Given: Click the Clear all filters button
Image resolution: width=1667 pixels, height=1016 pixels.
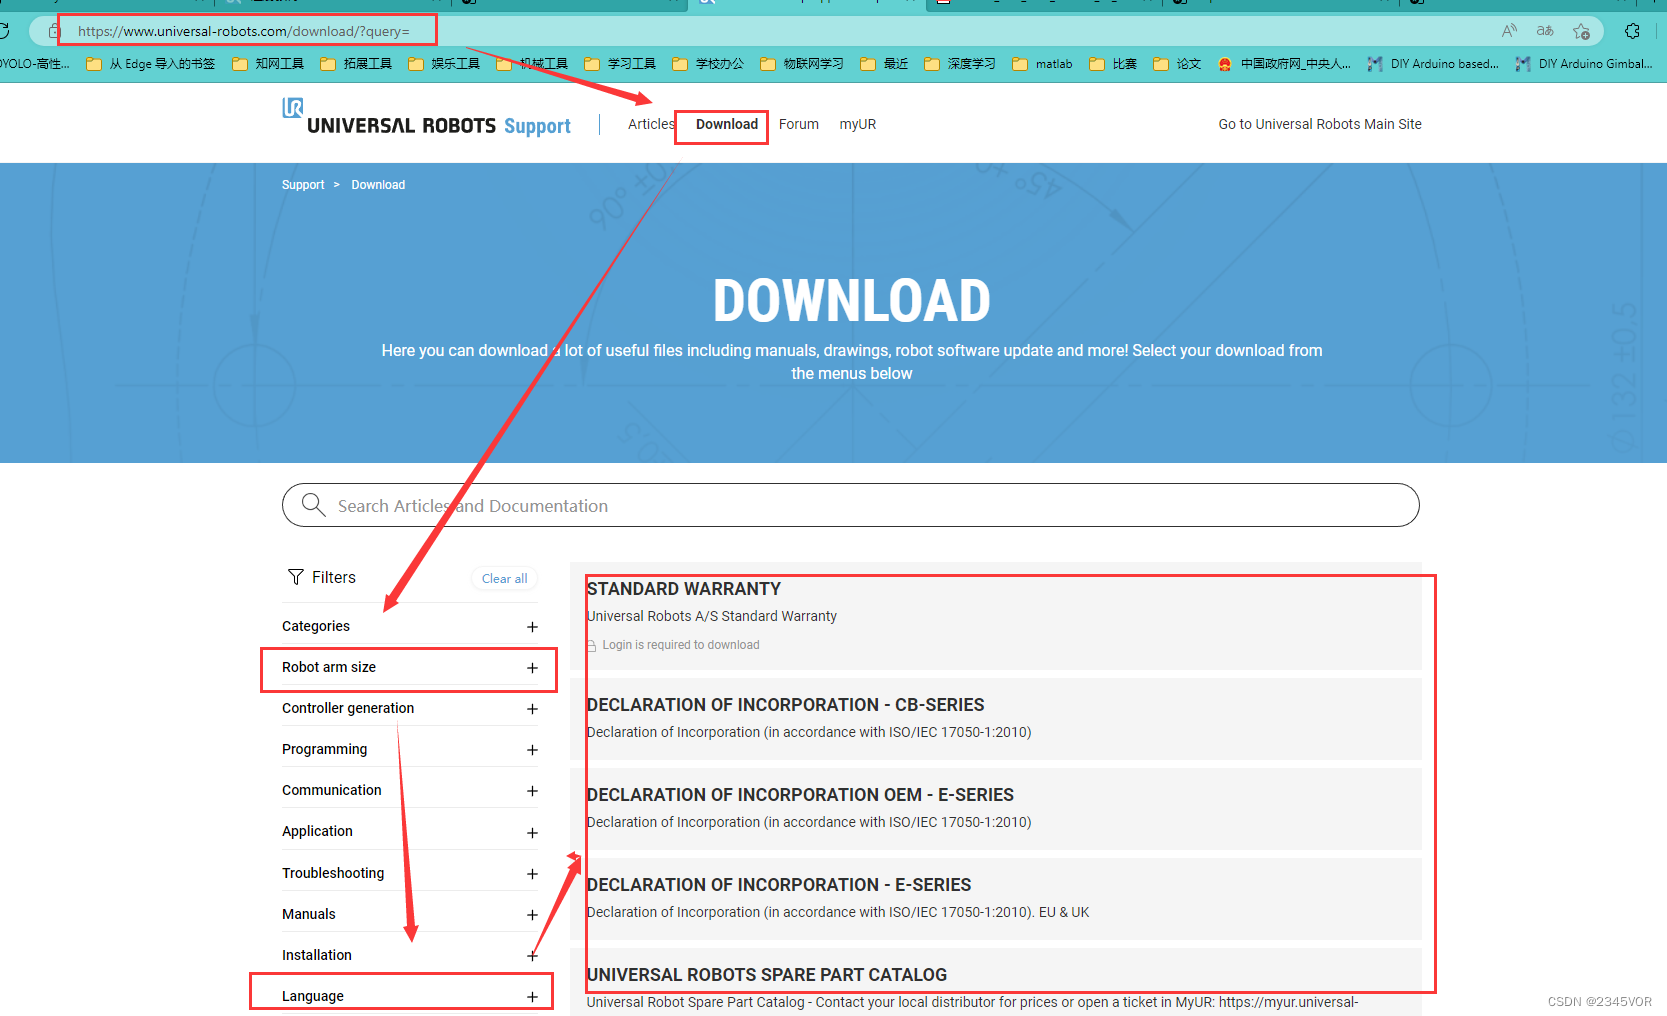Looking at the screenshot, I should pos(504,578).
